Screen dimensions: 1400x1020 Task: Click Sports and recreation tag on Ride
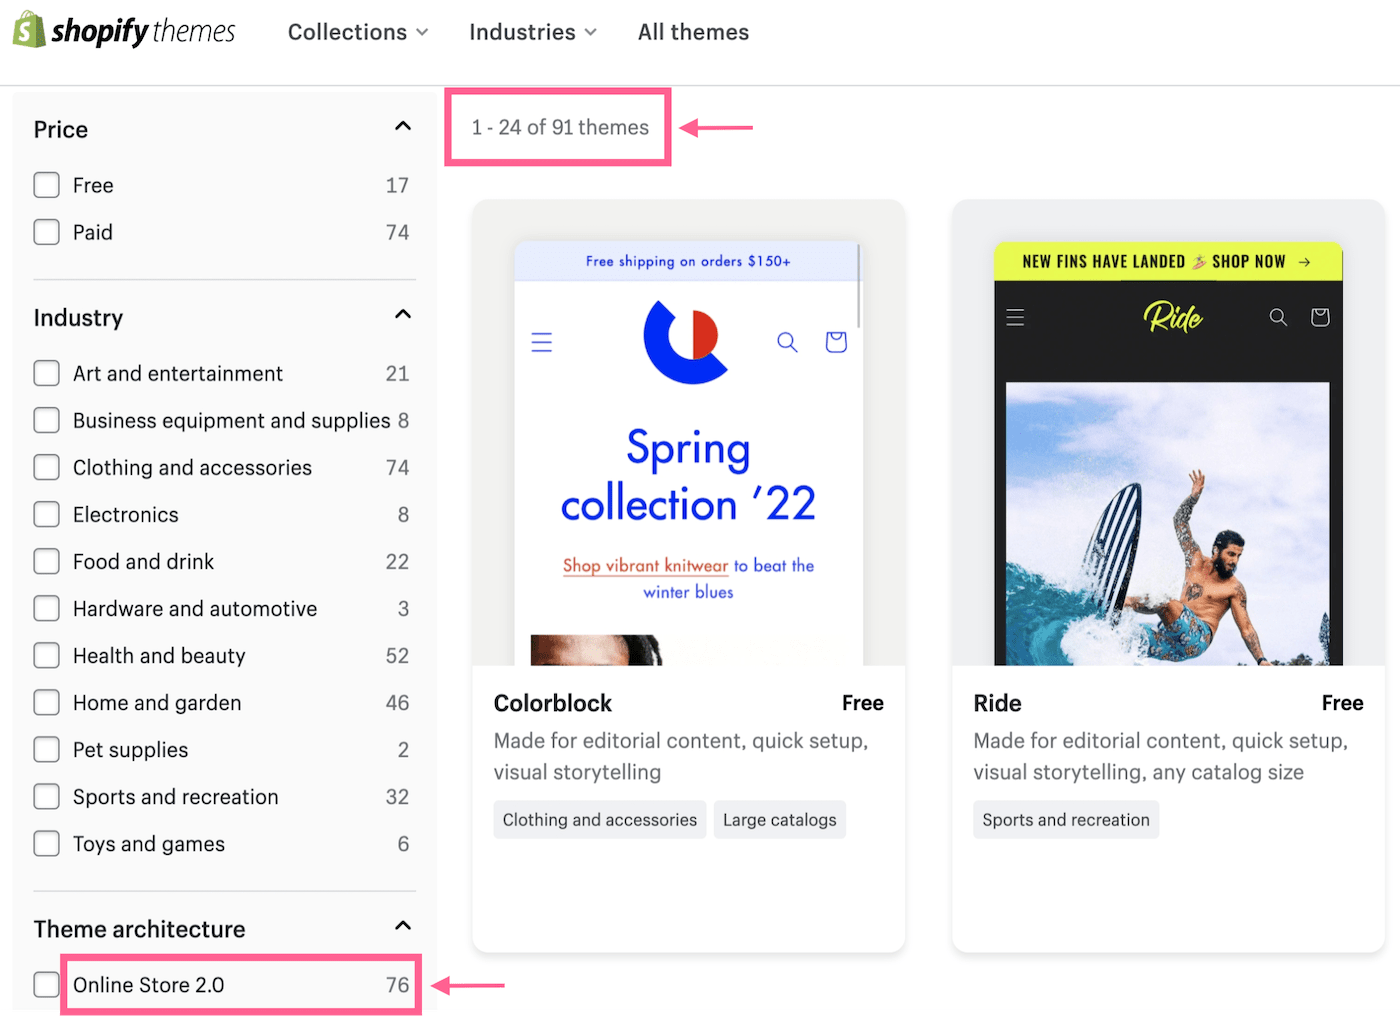click(x=1066, y=820)
